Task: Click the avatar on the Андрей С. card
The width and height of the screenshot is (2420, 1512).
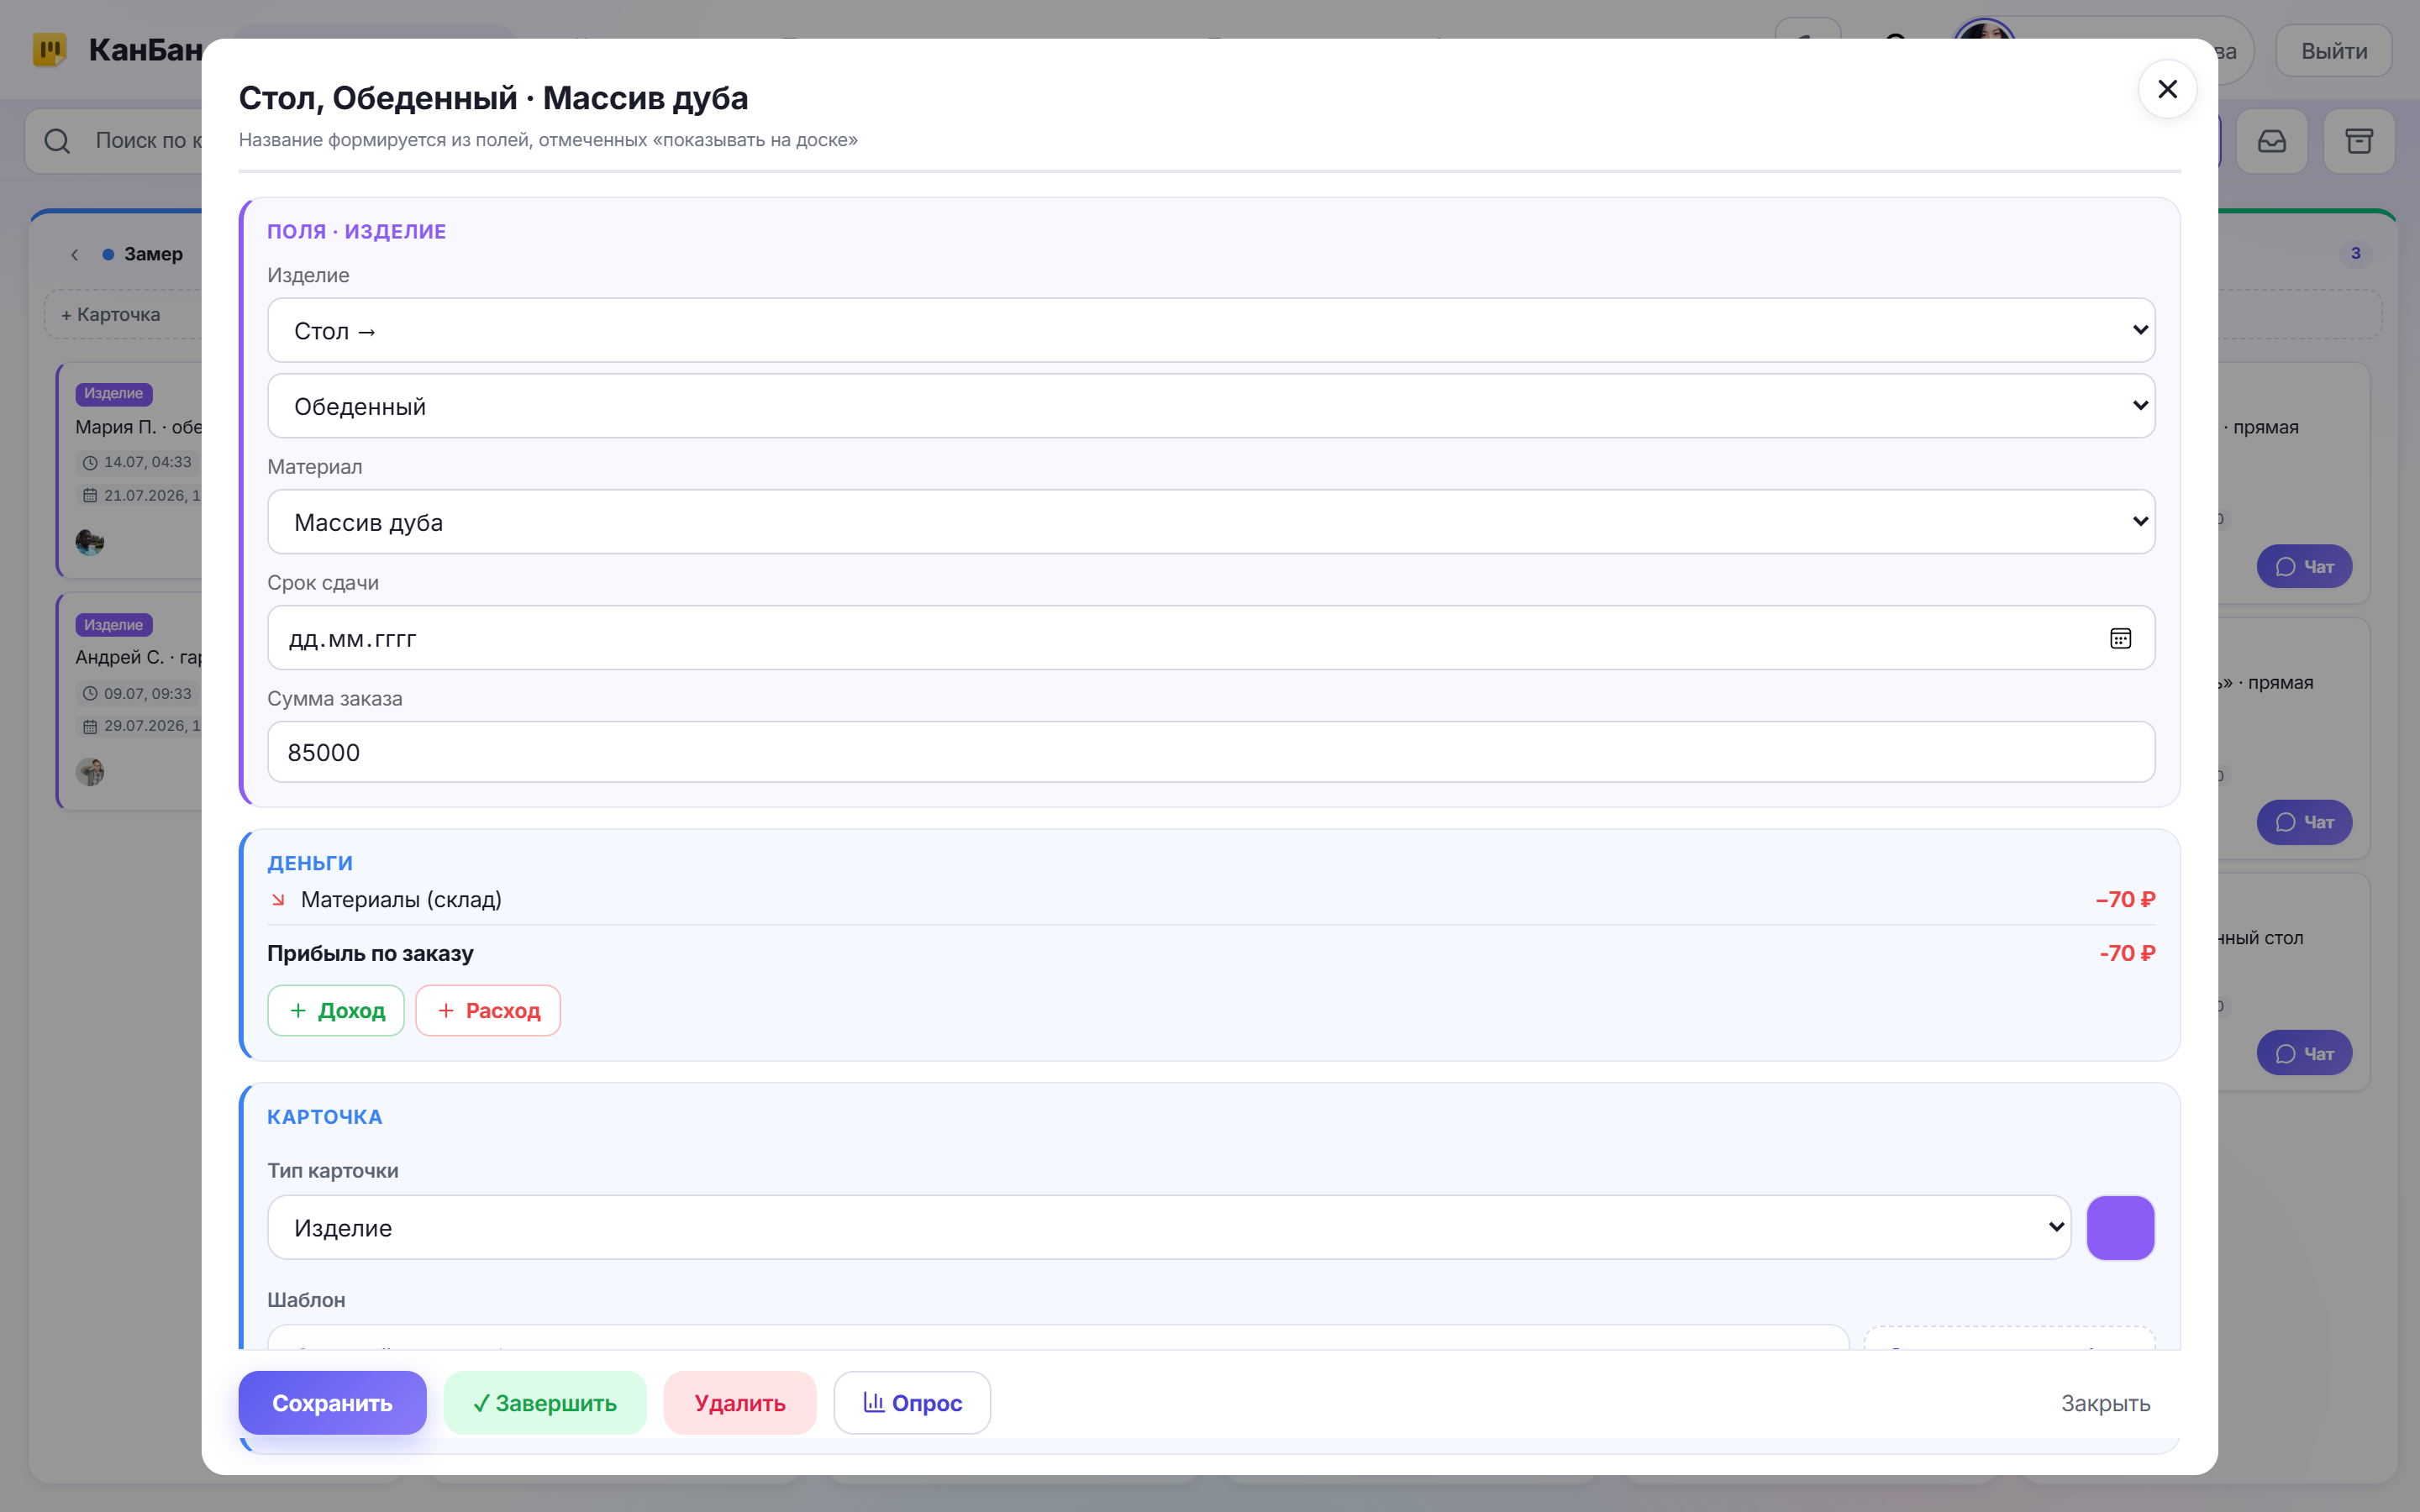Action: (x=90, y=772)
